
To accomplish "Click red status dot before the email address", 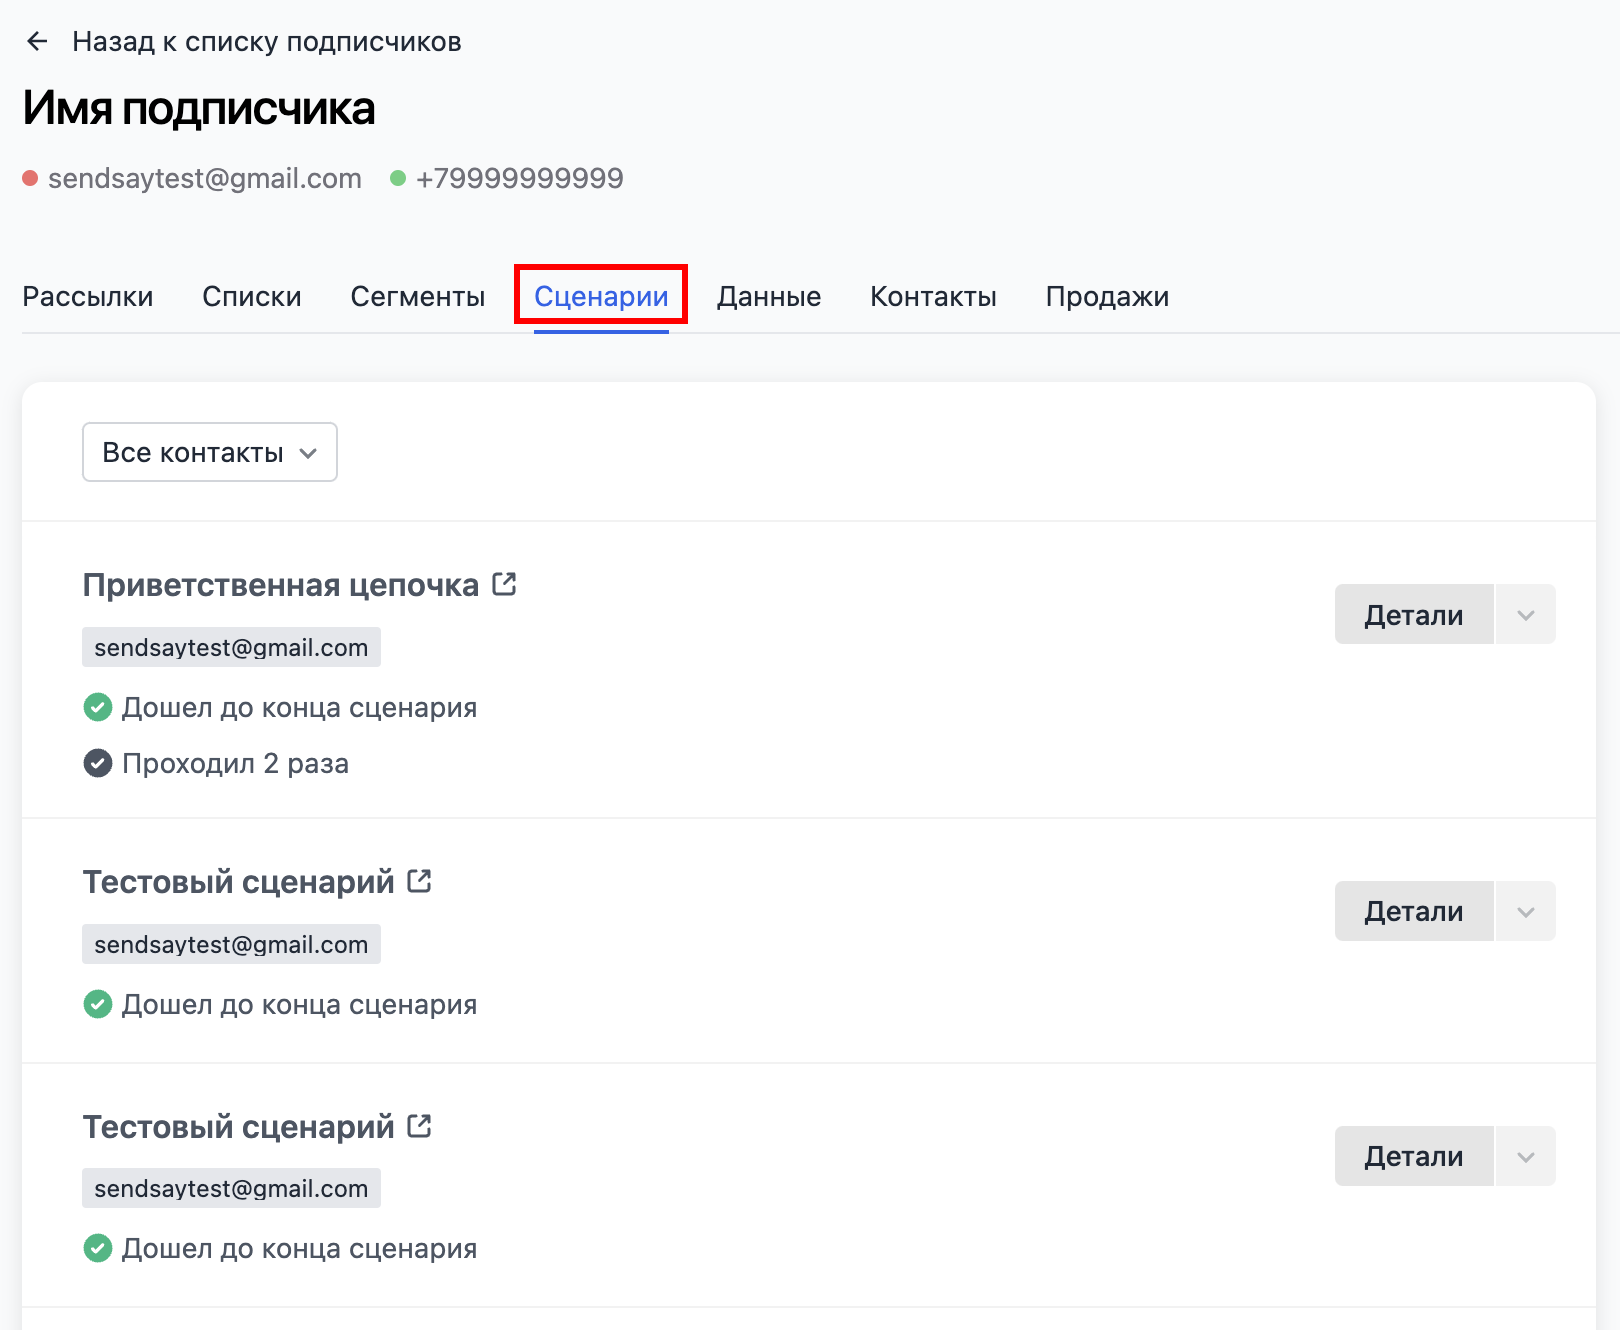I will click(30, 178).
